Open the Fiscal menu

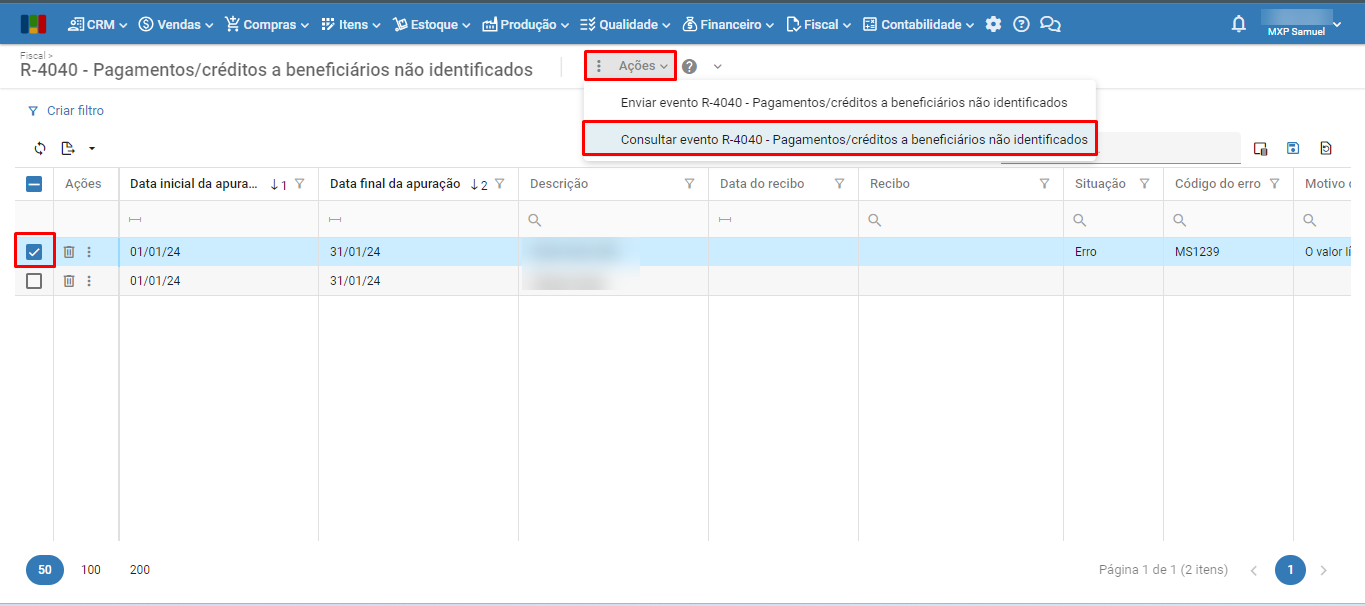coord(819,24)
